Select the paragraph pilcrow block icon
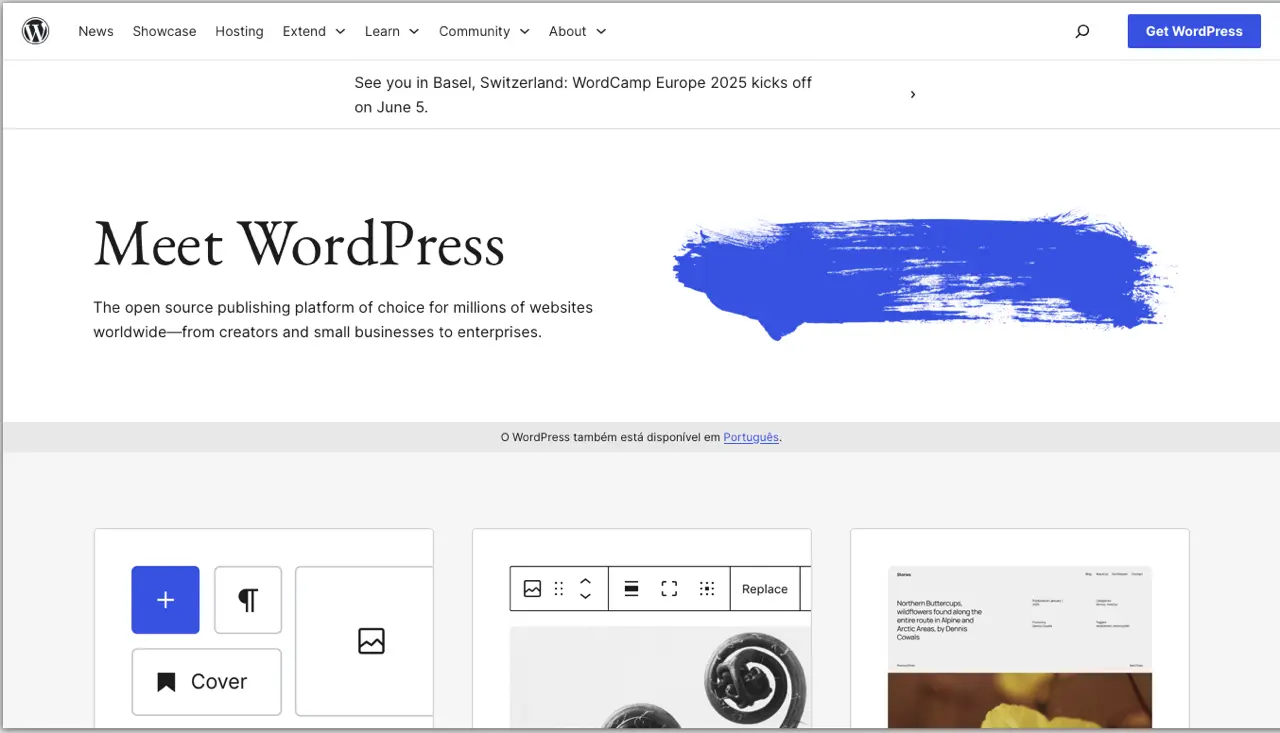The width and height of the screenshot is (1280, 733). (248, 600)
